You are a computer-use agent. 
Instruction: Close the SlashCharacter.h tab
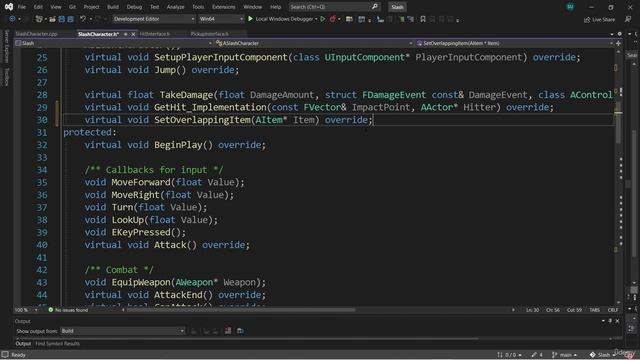133,34
